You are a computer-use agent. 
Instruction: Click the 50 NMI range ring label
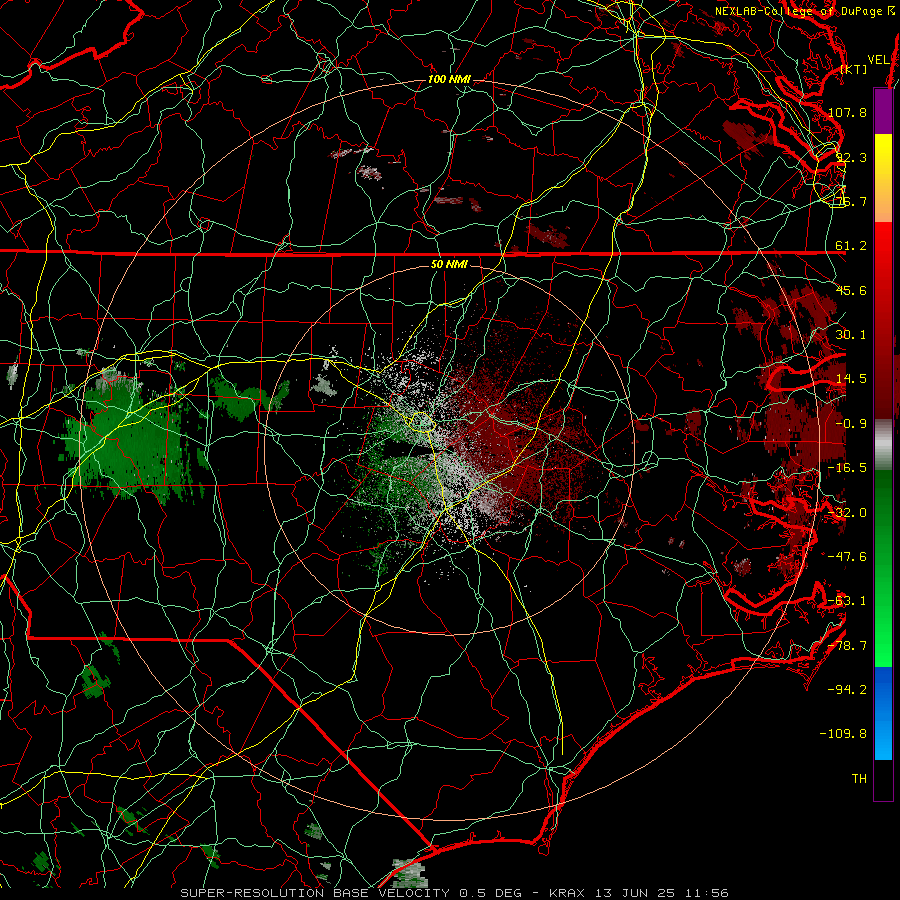pos(449,264)
